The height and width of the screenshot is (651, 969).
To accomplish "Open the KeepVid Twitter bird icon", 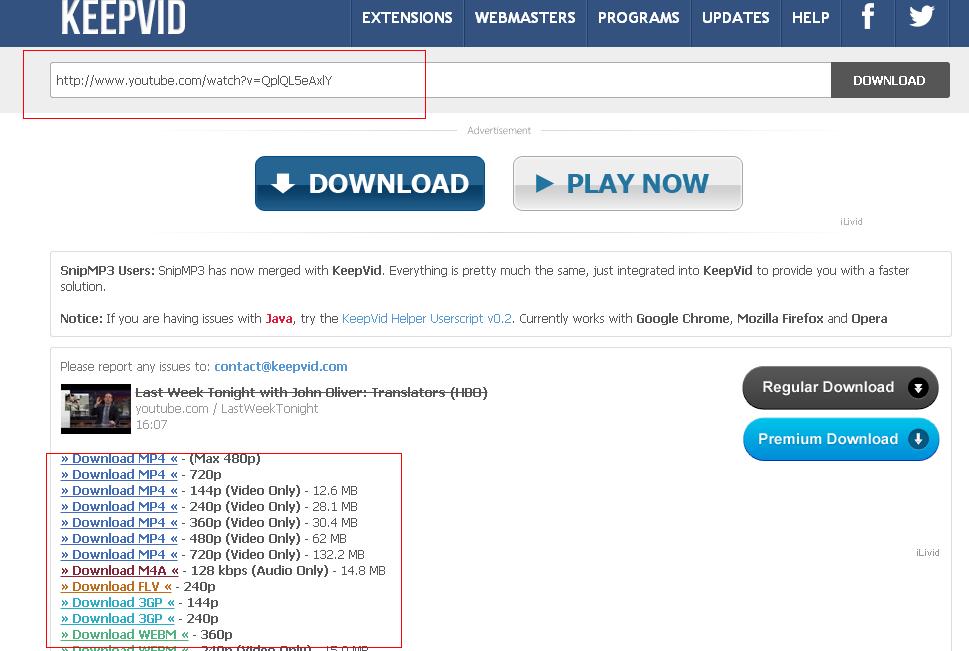I will [x=921, y=16].
